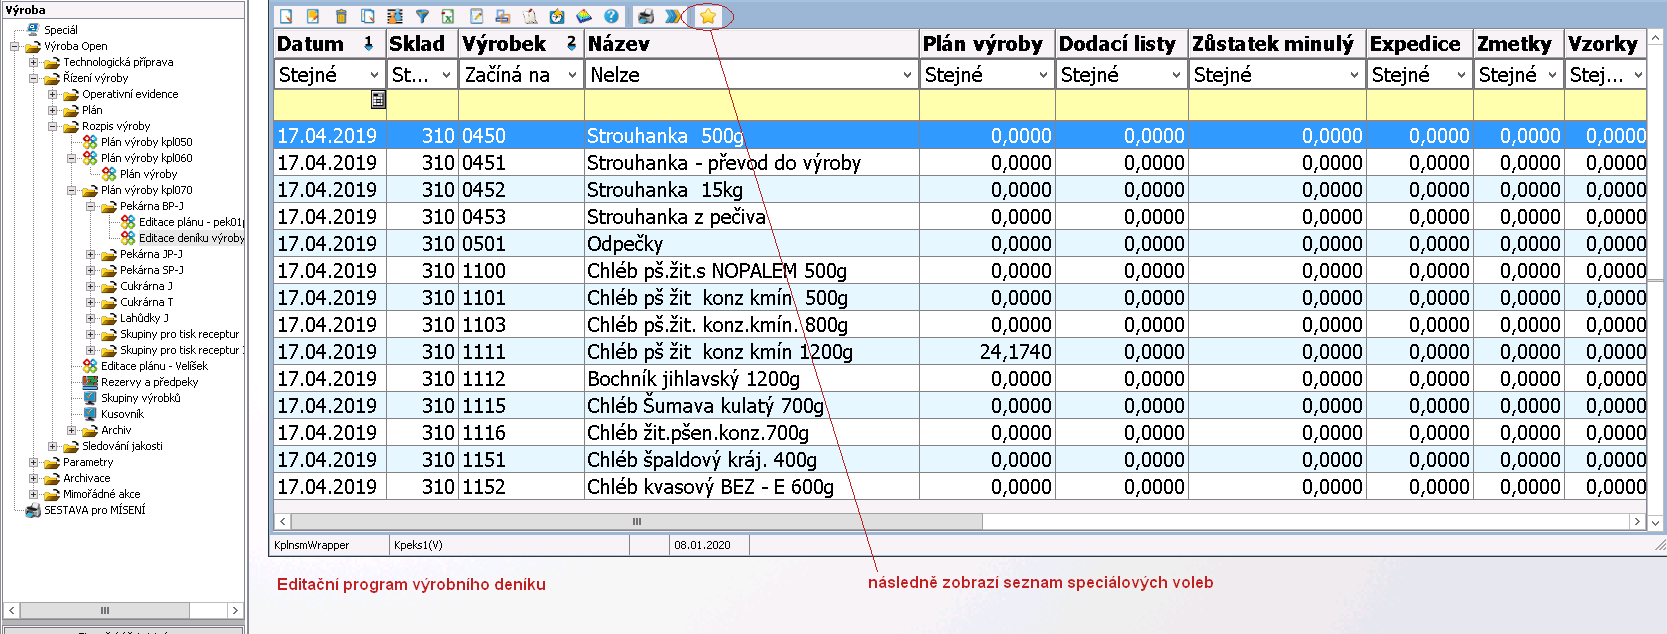Open 'SESTAVA pro MÍSENÍ' in tree

[94, 510]
